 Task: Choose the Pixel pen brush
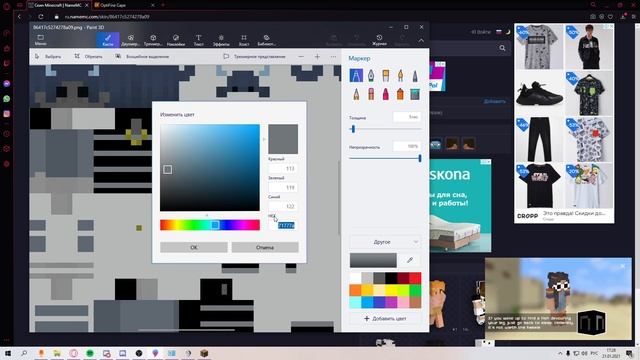[x=415, y=76]
